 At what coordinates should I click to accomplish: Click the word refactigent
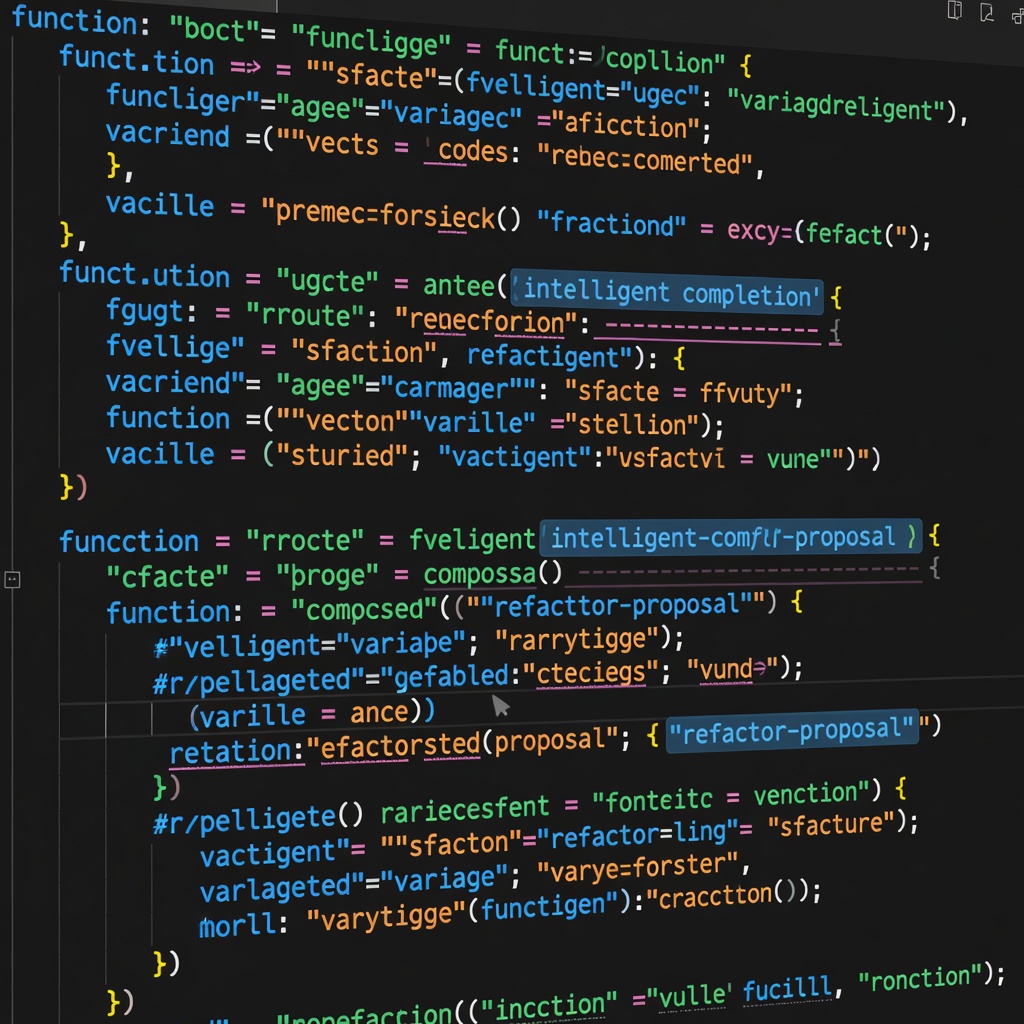pyautogui.click(x=542, y=356)
